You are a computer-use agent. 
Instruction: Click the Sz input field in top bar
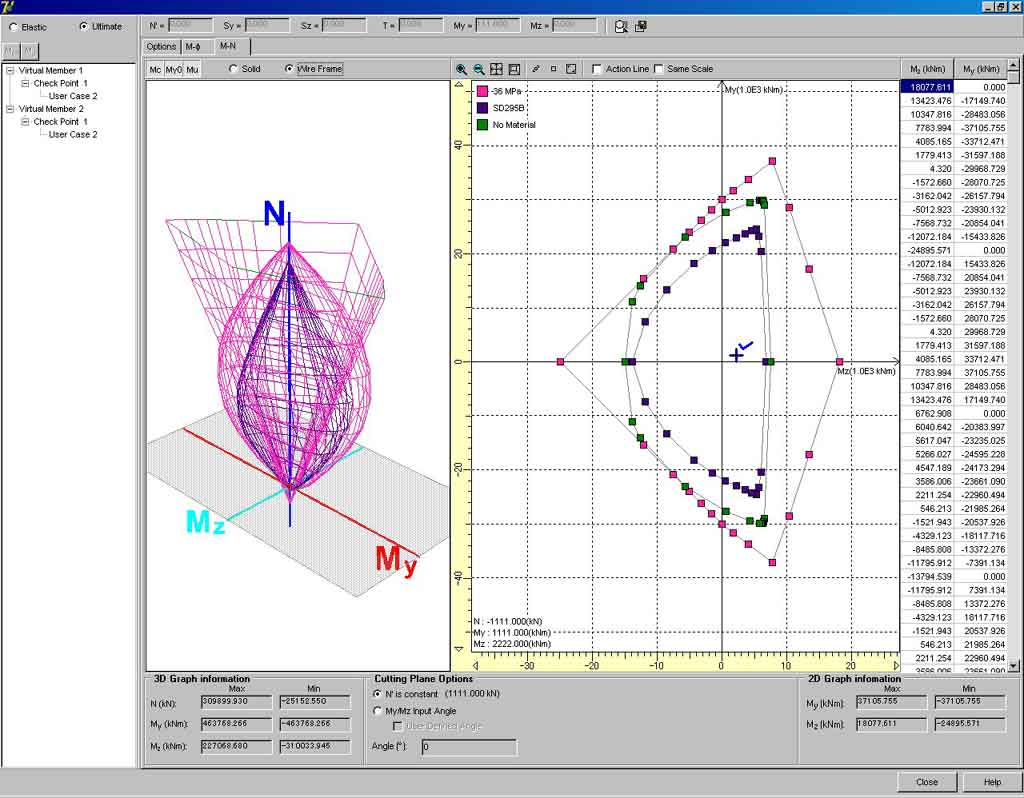[x=344, y=25]
